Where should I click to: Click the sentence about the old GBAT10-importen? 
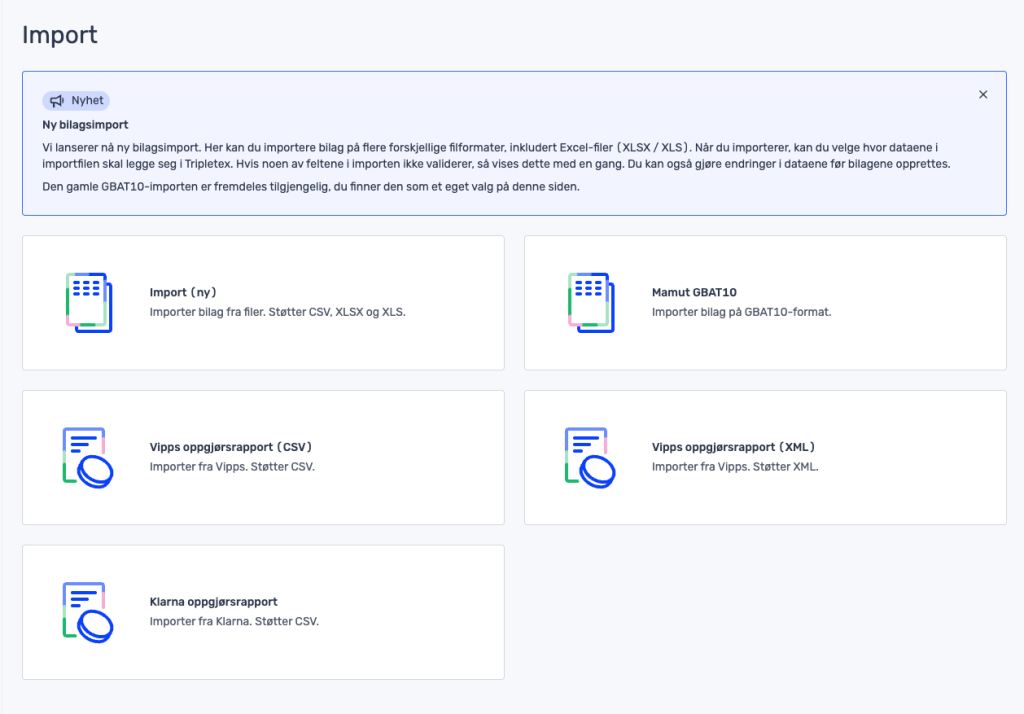[x=311, y=187]
